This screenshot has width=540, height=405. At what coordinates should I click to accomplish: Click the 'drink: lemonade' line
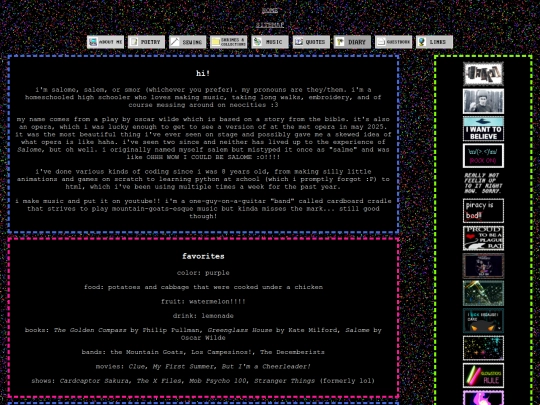click(x=203, y=316)
